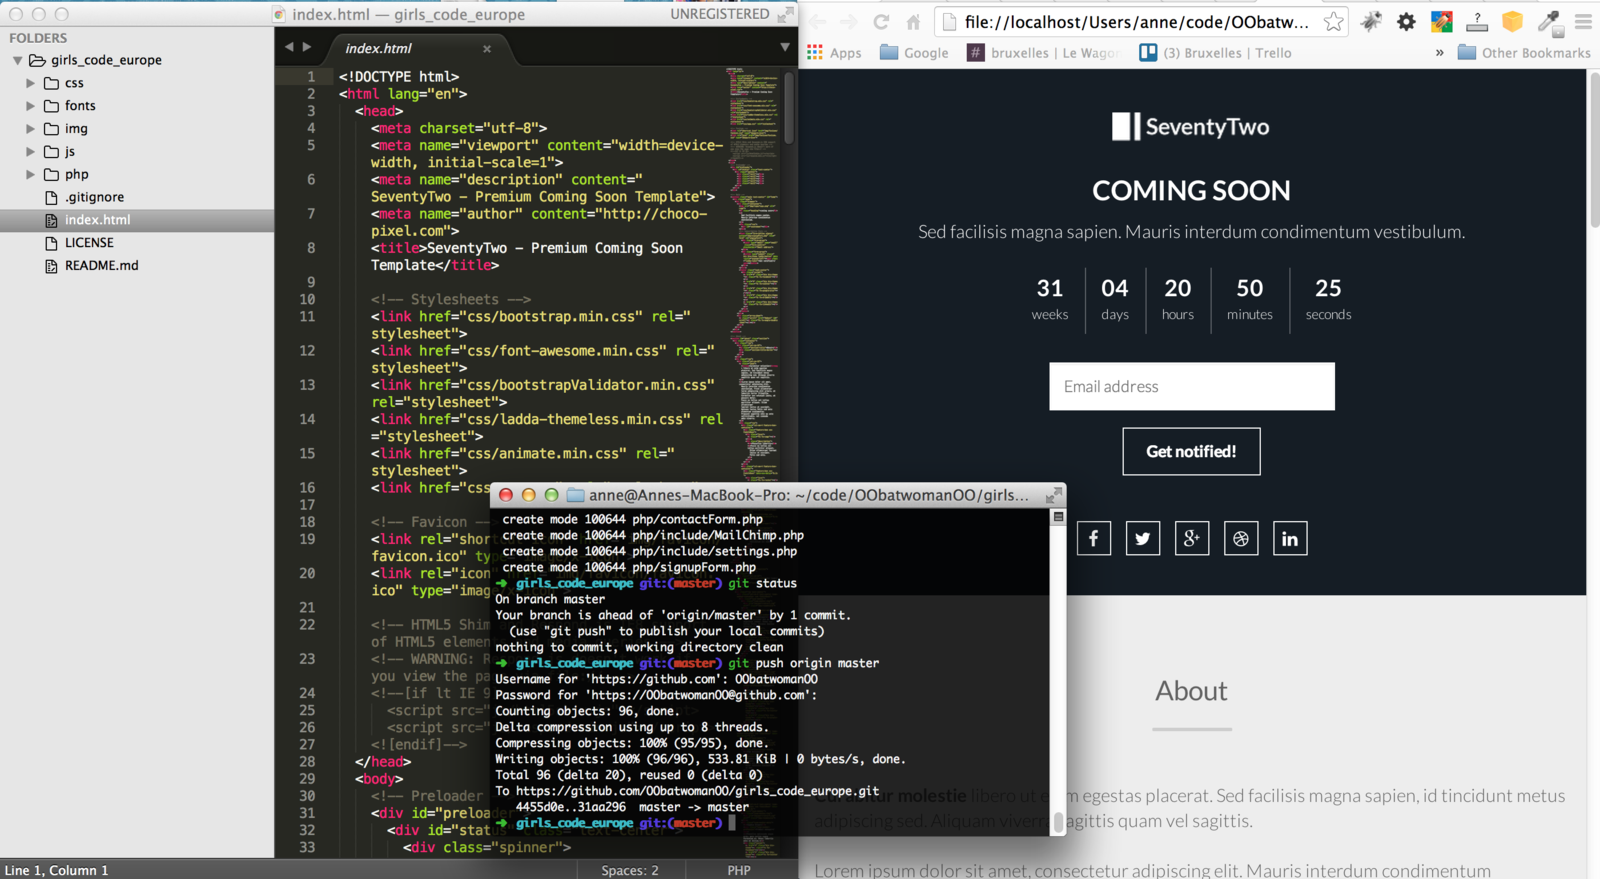Click 'Line 1, Column 1' status text

coord(57,870)
